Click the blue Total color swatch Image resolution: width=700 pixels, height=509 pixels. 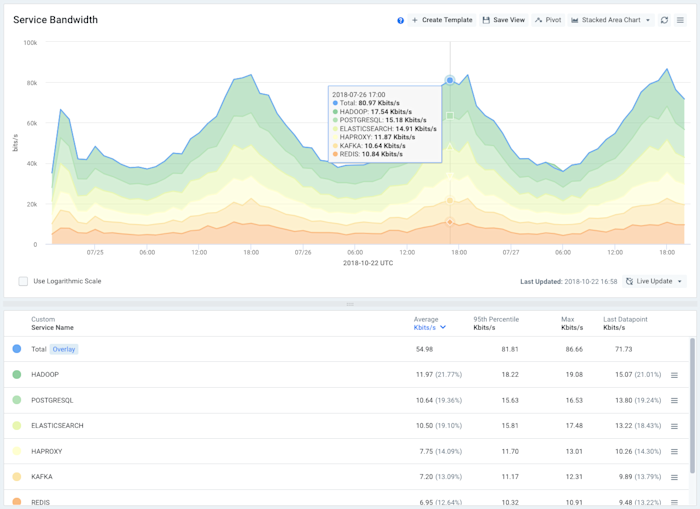point(17,349)
